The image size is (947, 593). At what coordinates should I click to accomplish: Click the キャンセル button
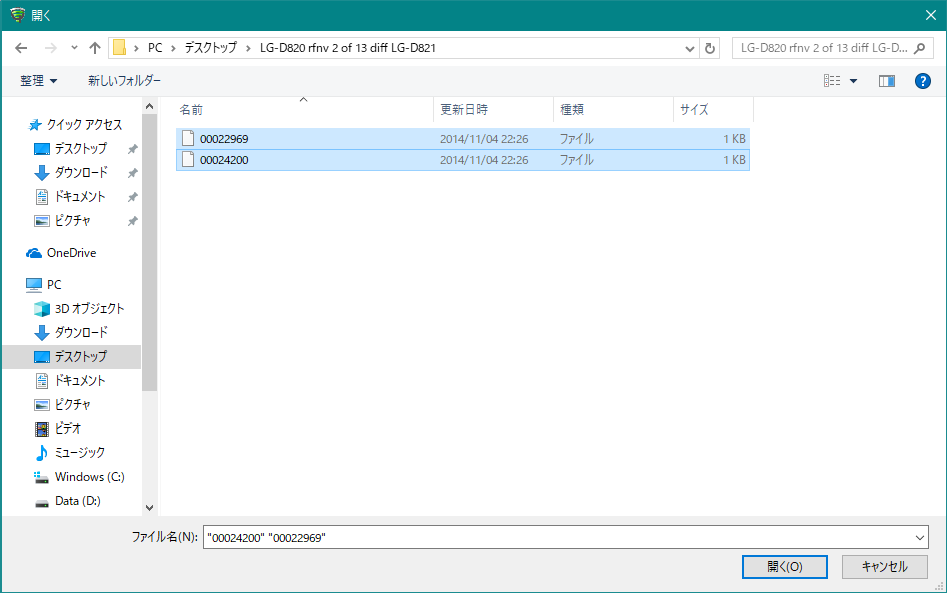884,566
